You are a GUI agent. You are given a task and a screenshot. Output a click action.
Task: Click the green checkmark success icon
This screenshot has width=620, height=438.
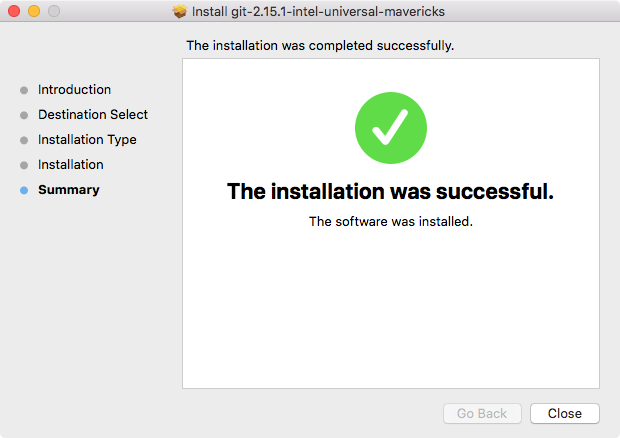tap(391, 129)
